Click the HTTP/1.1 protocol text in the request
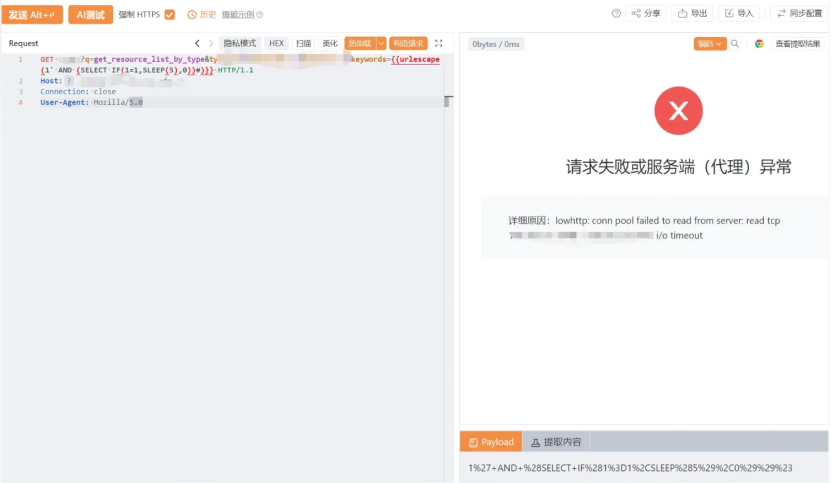 (x=235, y=70)
